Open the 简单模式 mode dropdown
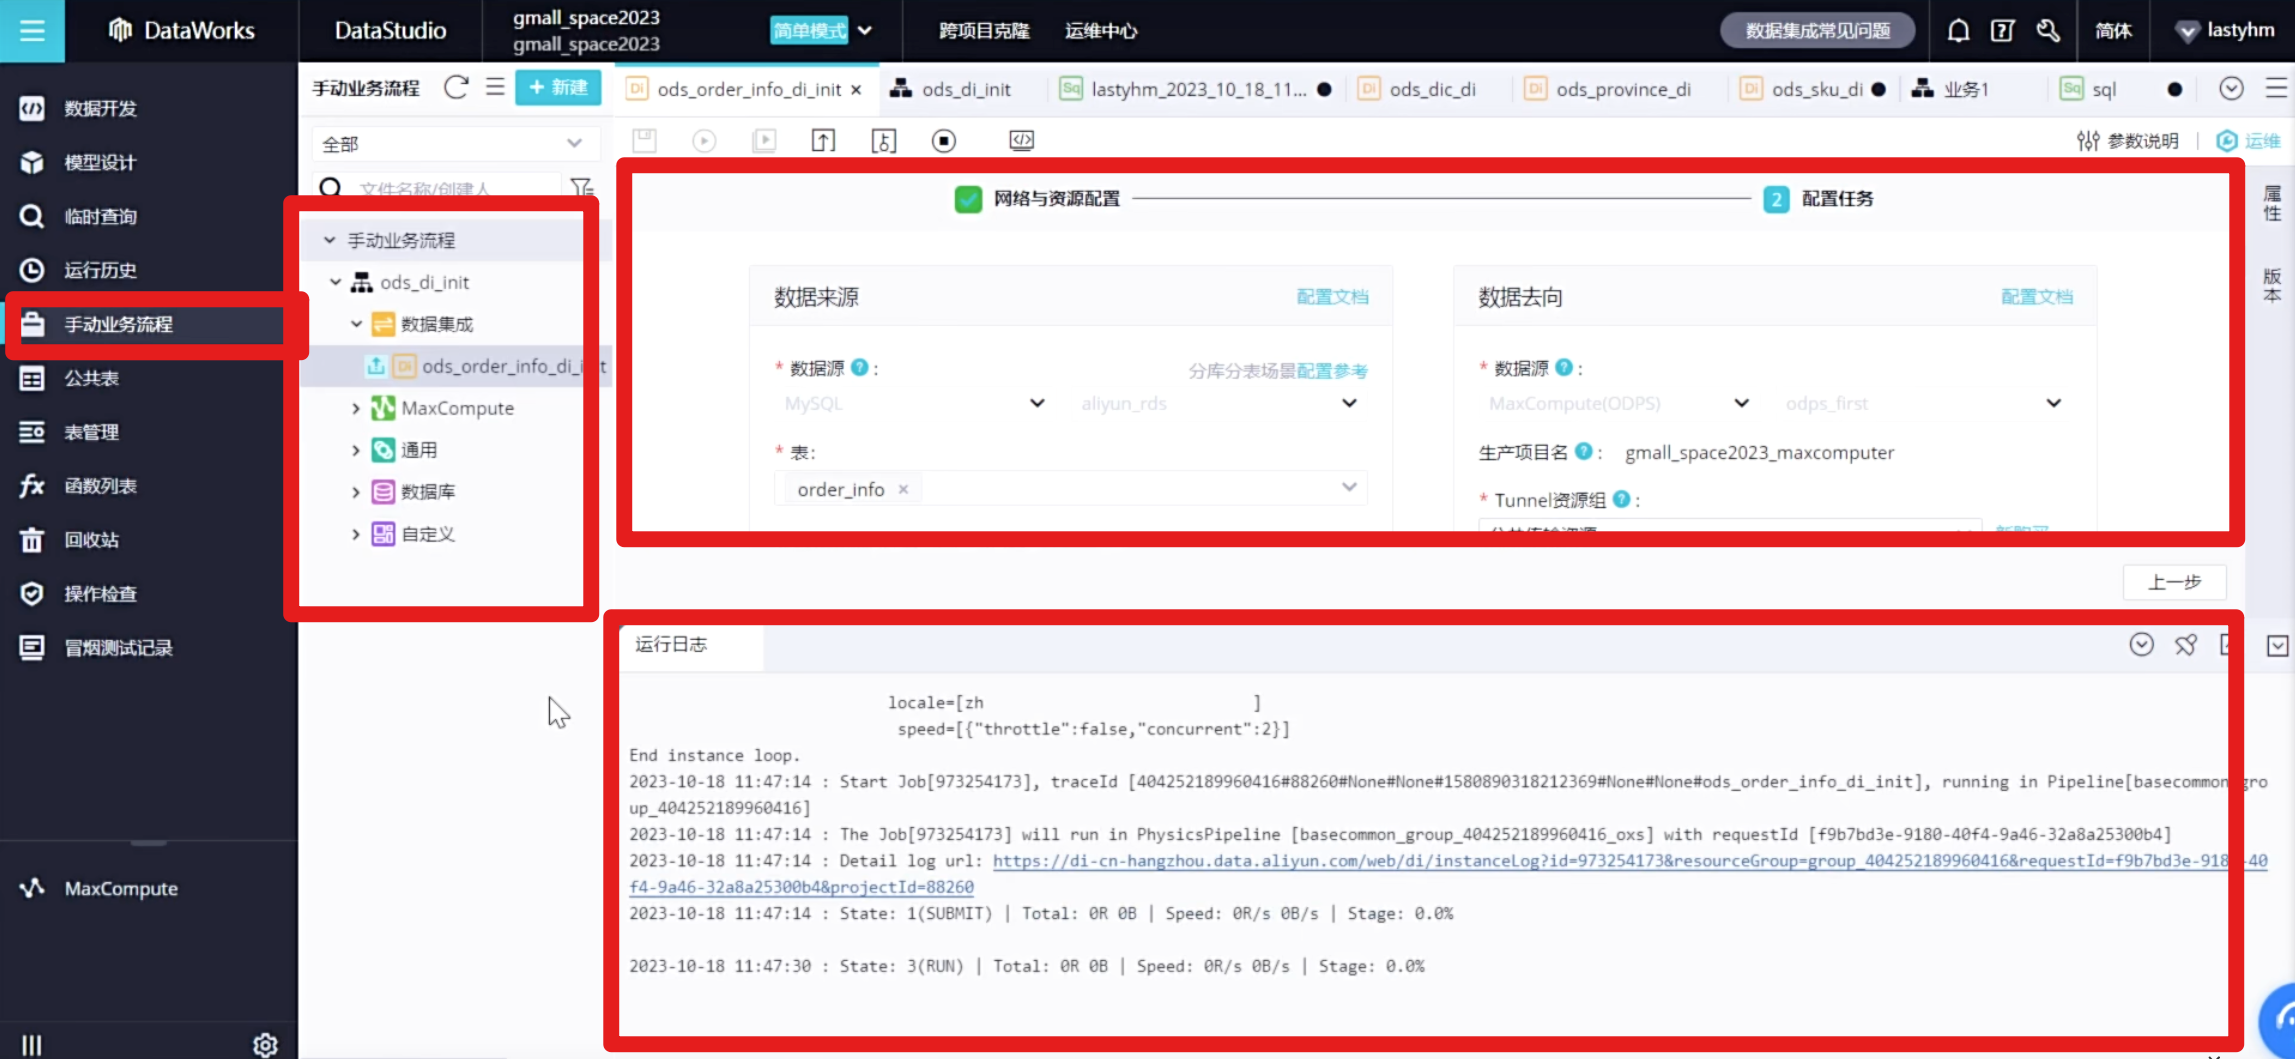The width and height of the screenshot is (2295, 1059). [822, 30]
